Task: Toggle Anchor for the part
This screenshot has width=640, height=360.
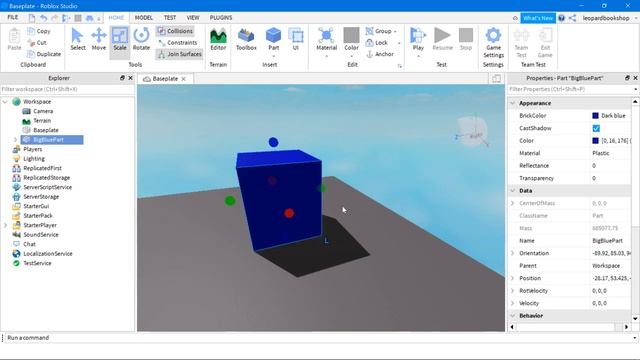Action: (x=380, y=54)
